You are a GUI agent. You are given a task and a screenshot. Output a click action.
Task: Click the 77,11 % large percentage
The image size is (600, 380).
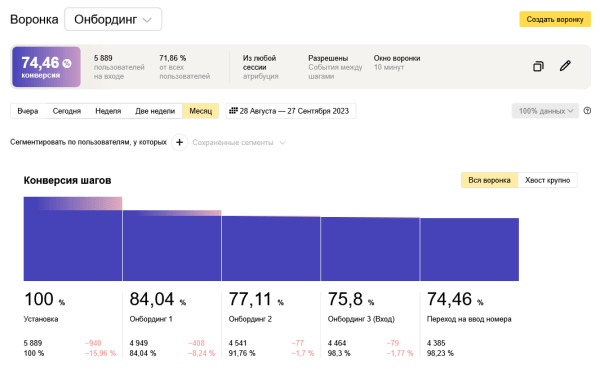(x=256, y=299)
